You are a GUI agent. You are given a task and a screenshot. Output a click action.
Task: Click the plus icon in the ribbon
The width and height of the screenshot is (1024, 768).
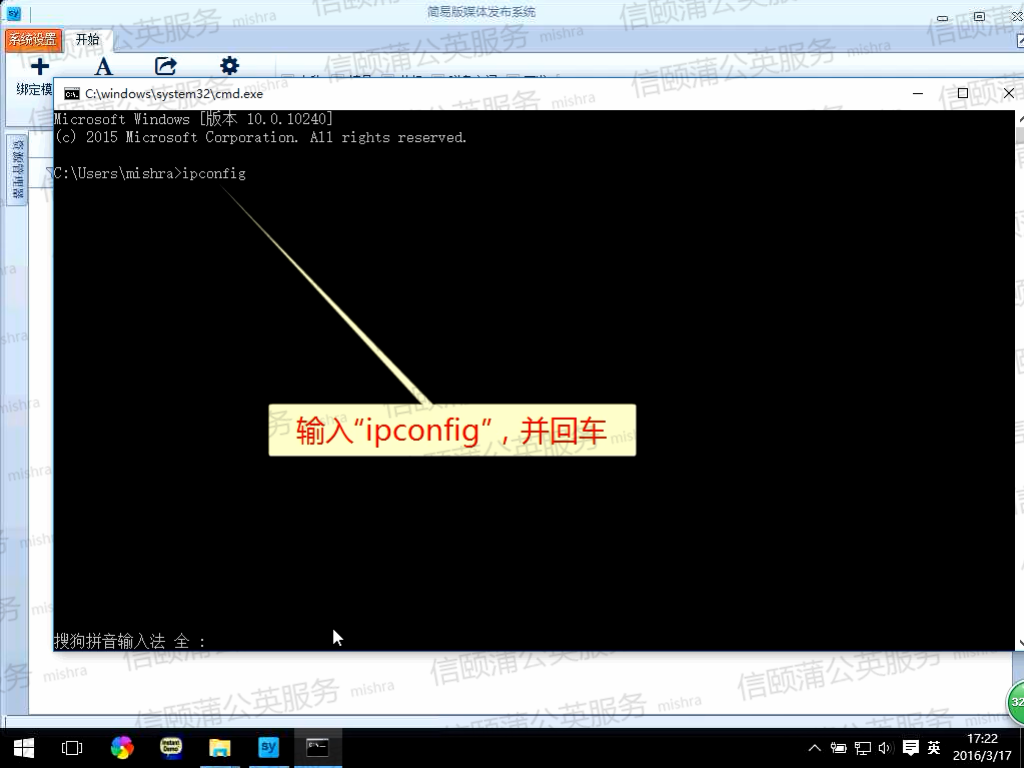39,67
